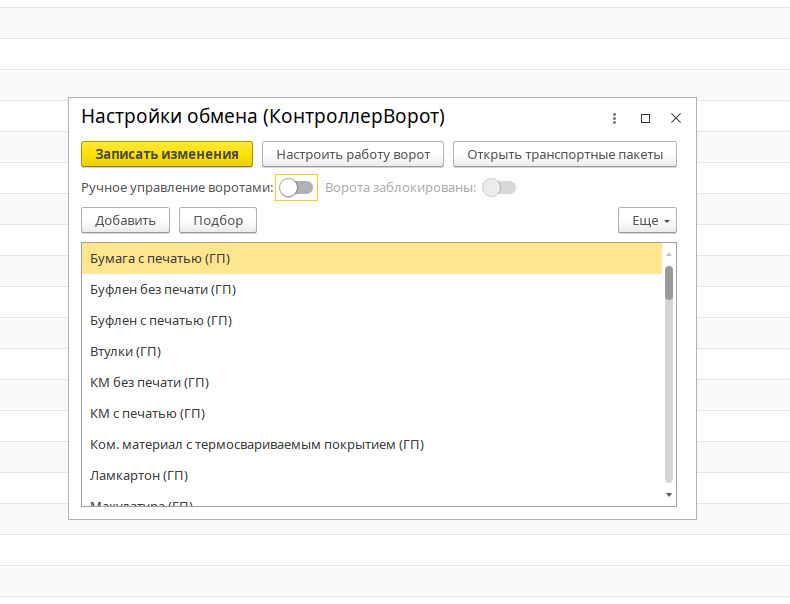This screenshot has width=790, height=604.
Task: Maximize the Настройки обмена dialog
Action: [645, 118]
